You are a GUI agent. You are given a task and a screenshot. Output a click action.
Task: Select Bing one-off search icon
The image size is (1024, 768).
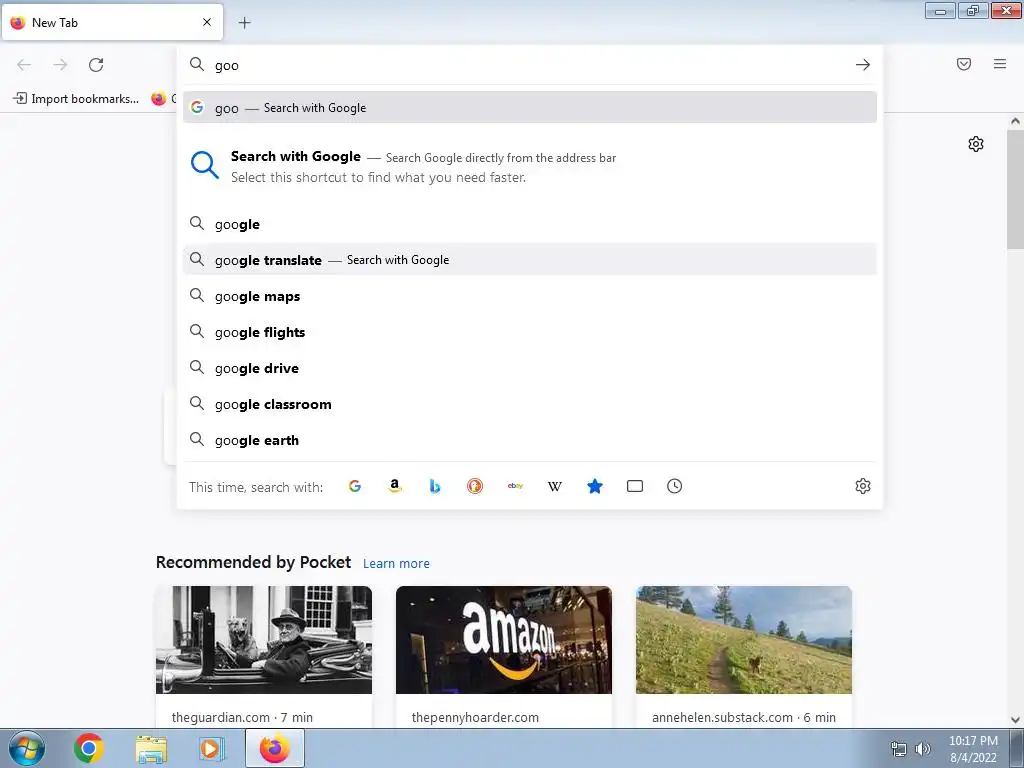(435, 486)
